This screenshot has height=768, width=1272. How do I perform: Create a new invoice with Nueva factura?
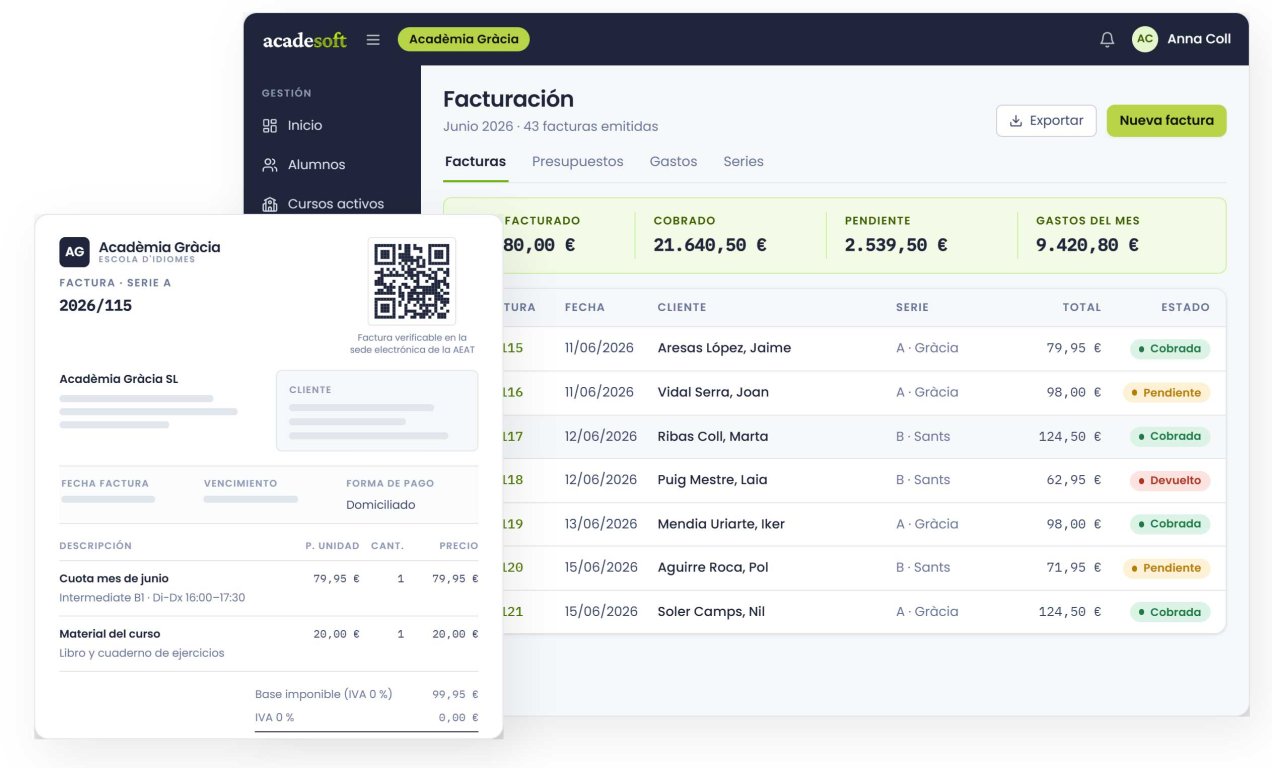(1166, 121)
